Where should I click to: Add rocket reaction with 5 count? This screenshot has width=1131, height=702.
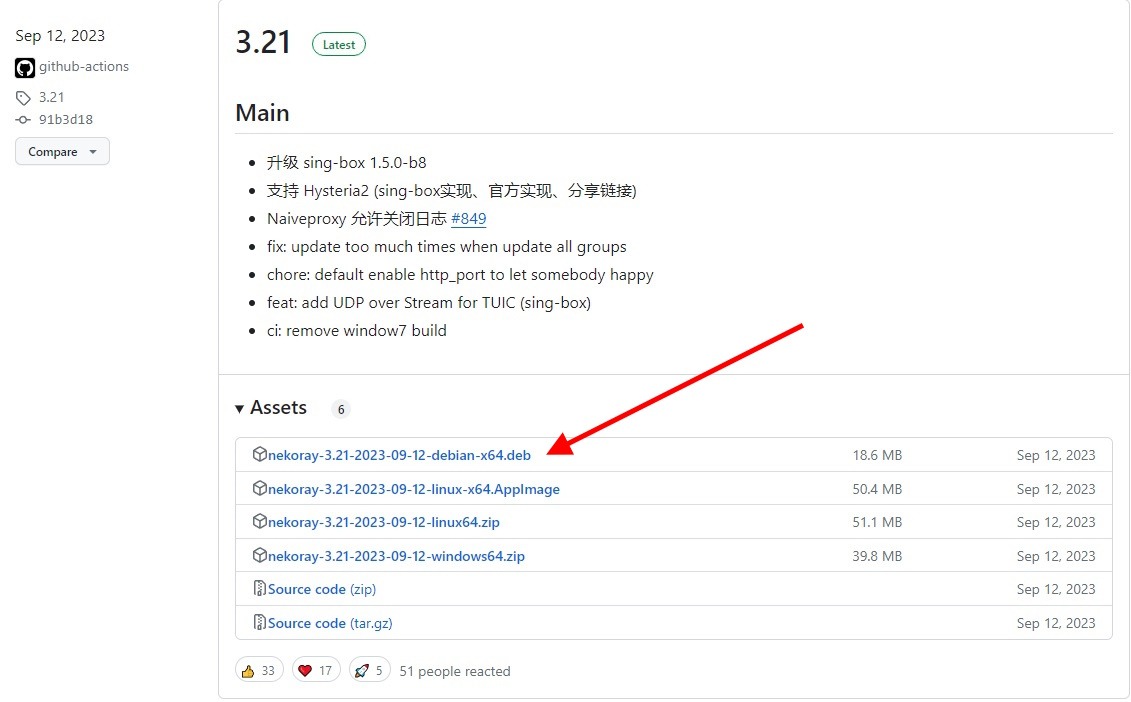point(369,670)
